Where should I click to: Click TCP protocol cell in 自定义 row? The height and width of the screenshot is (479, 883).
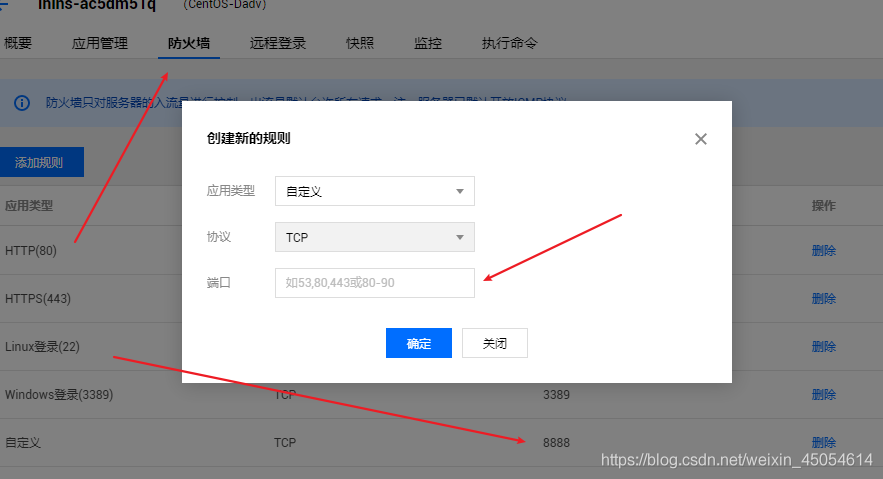pos(285,443)
